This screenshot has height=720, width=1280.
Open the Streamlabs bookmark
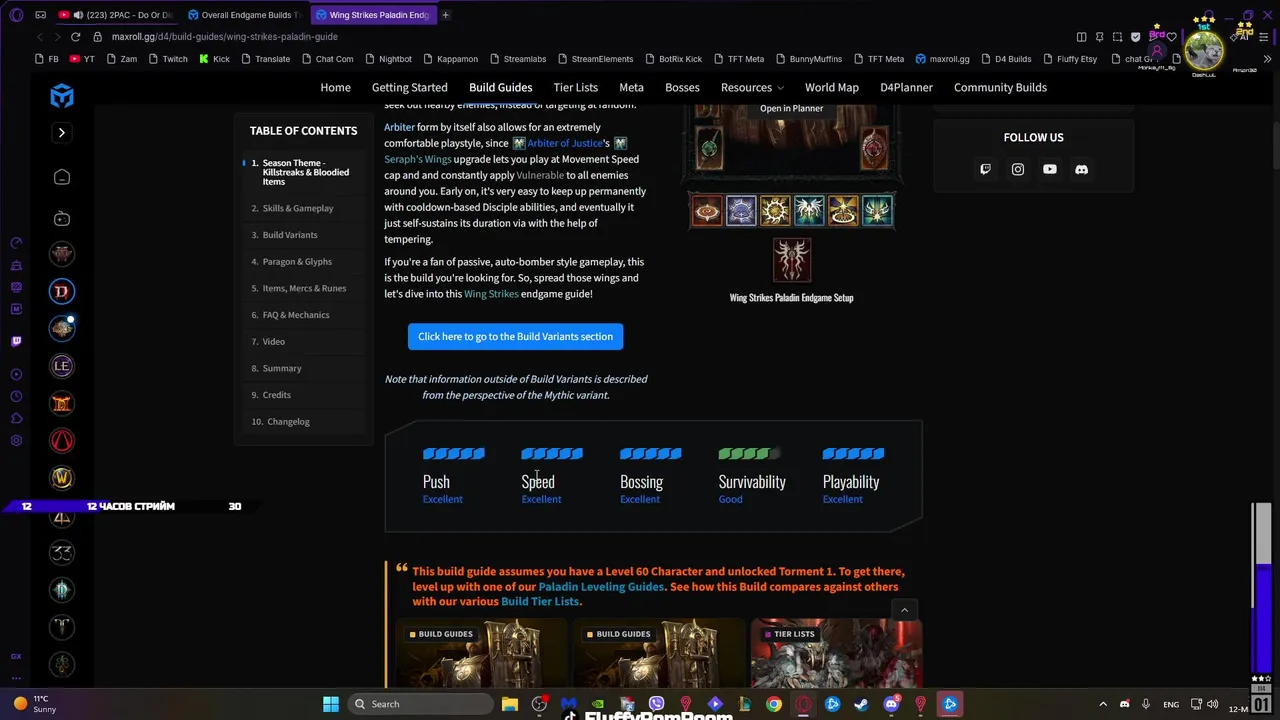pyautogui.click(x=517, y=59)
